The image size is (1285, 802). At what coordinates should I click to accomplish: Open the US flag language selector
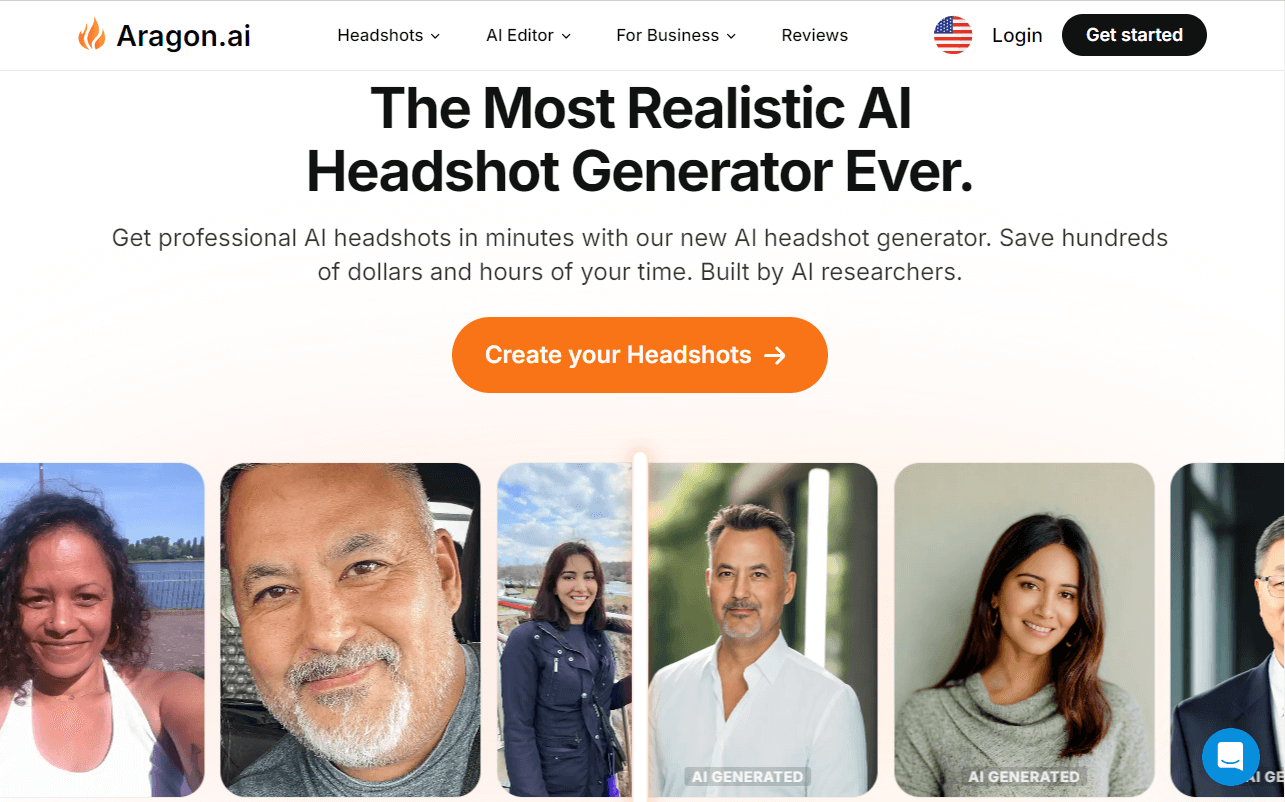(952, 35)
